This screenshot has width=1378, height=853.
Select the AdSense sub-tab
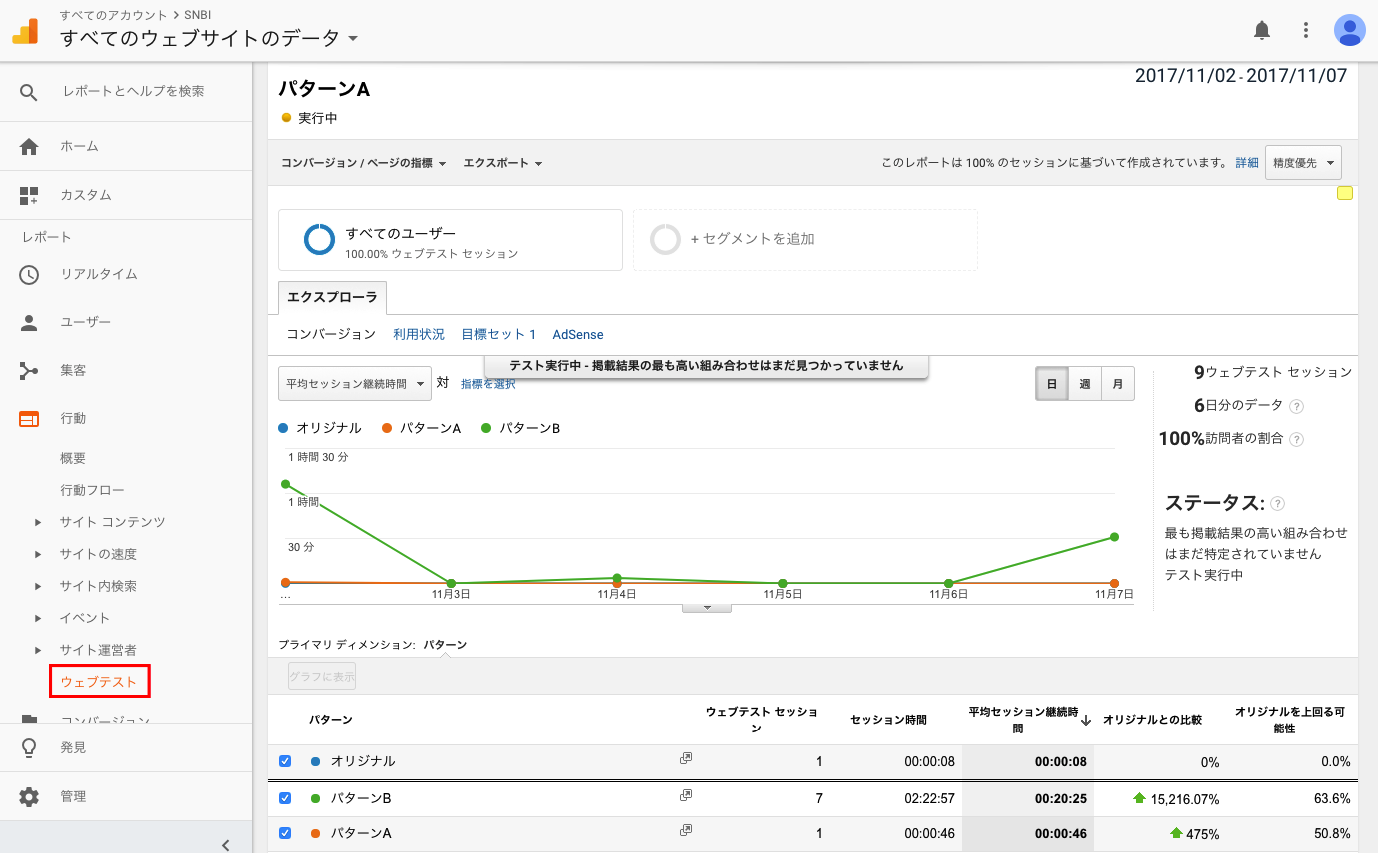tap(578, 335)
